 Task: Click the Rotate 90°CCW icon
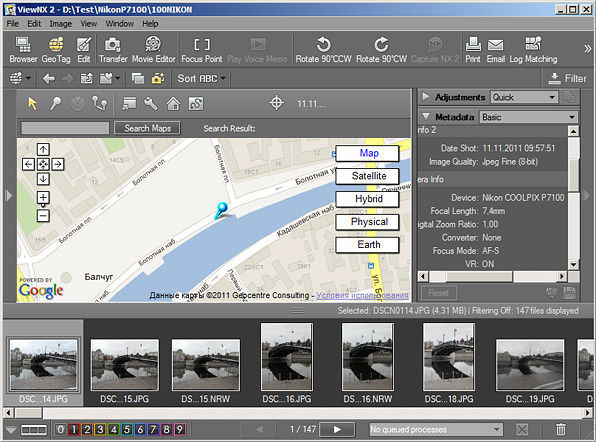[323, 44]
